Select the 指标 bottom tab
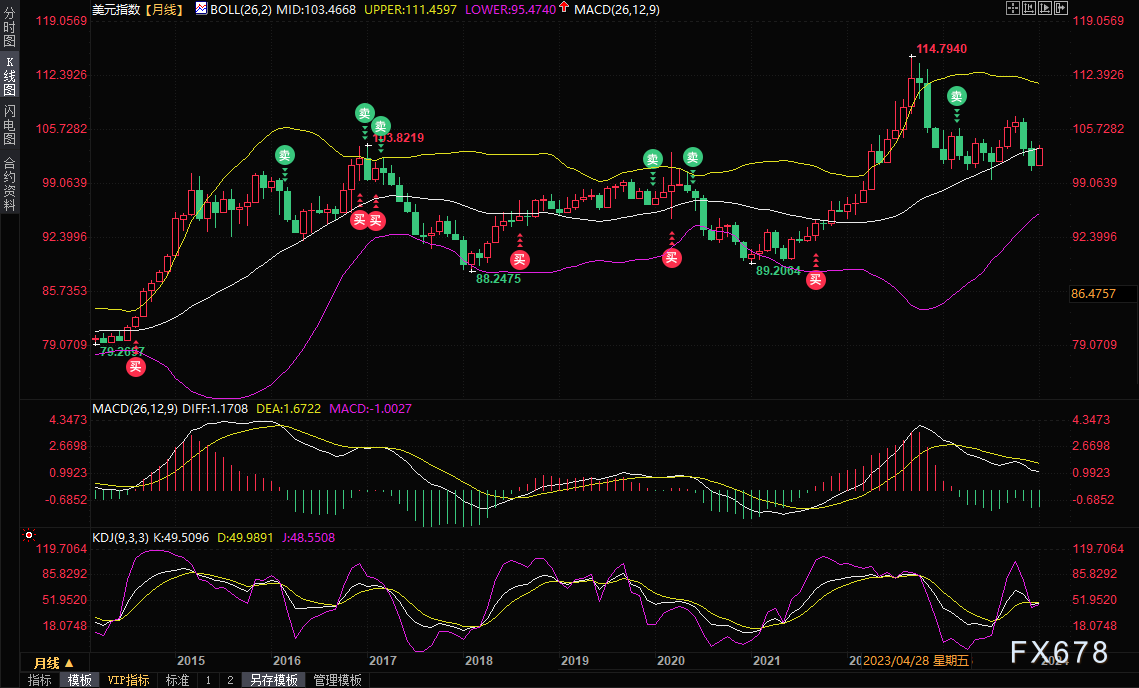1139x688 pixels. (40, 680)
